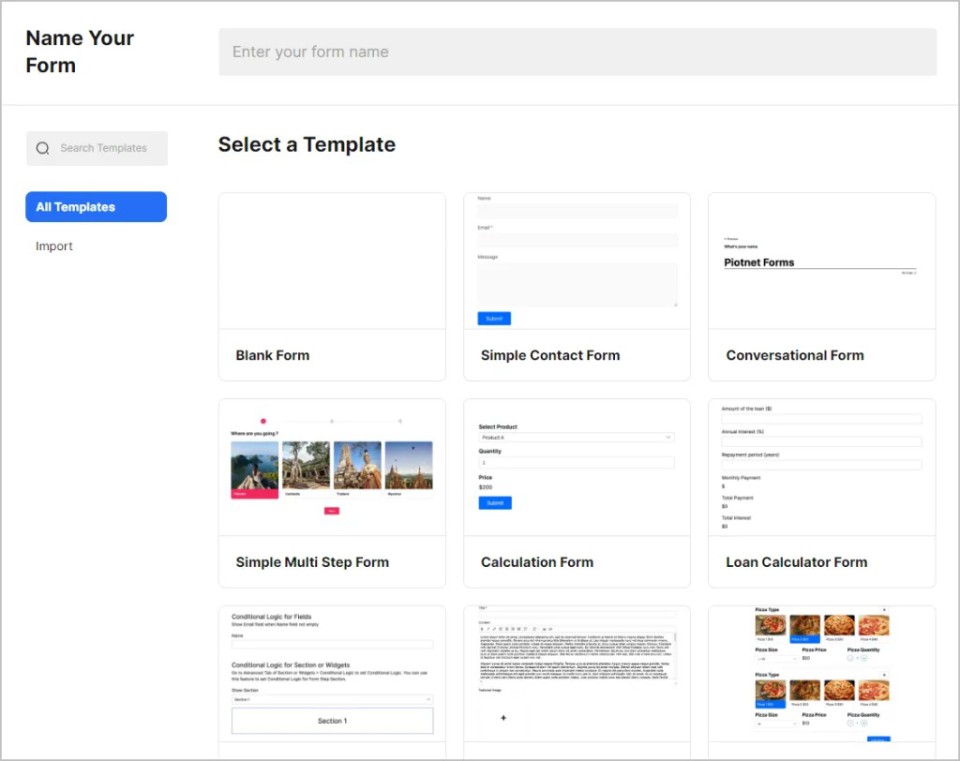
Task: Select the rich text editor template preview
Action: click(577, 673)
